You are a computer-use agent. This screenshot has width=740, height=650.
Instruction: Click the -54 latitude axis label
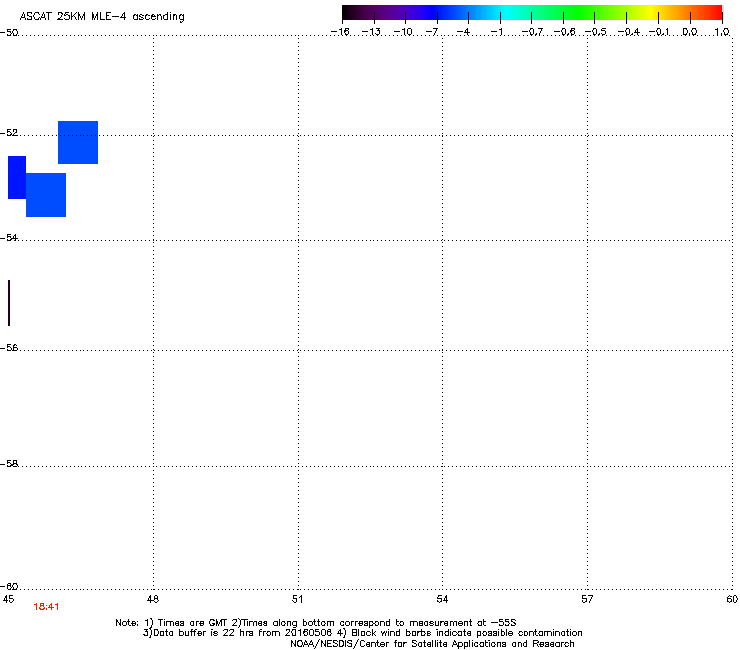point(9,237)
